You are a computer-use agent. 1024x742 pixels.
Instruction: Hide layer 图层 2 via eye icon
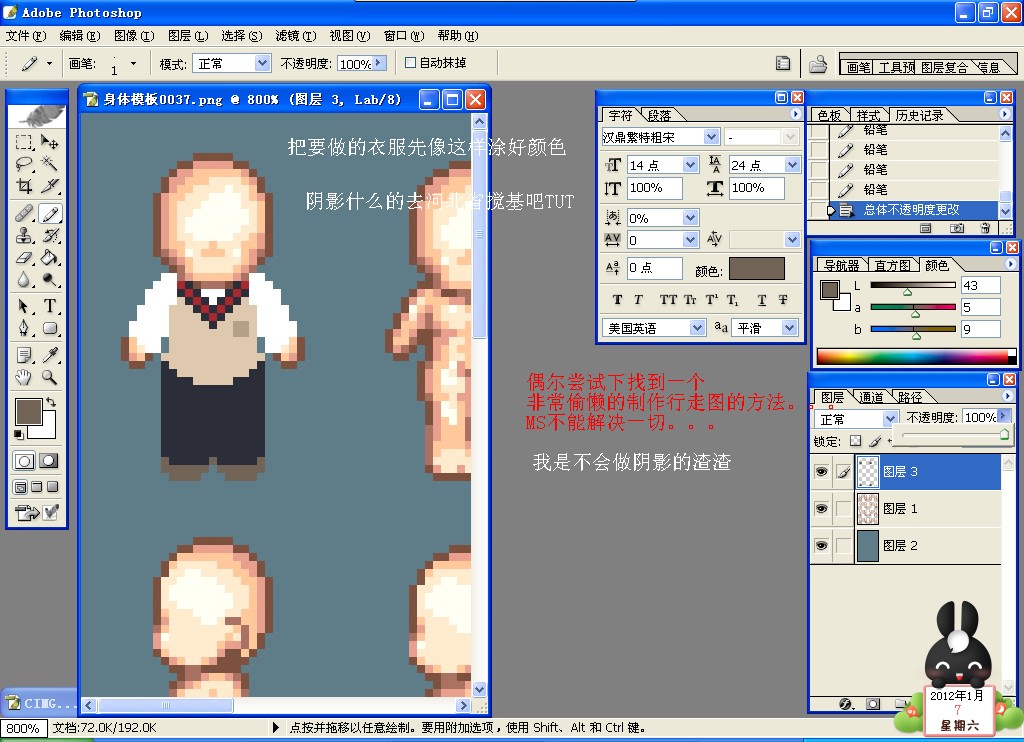(822, 545)
